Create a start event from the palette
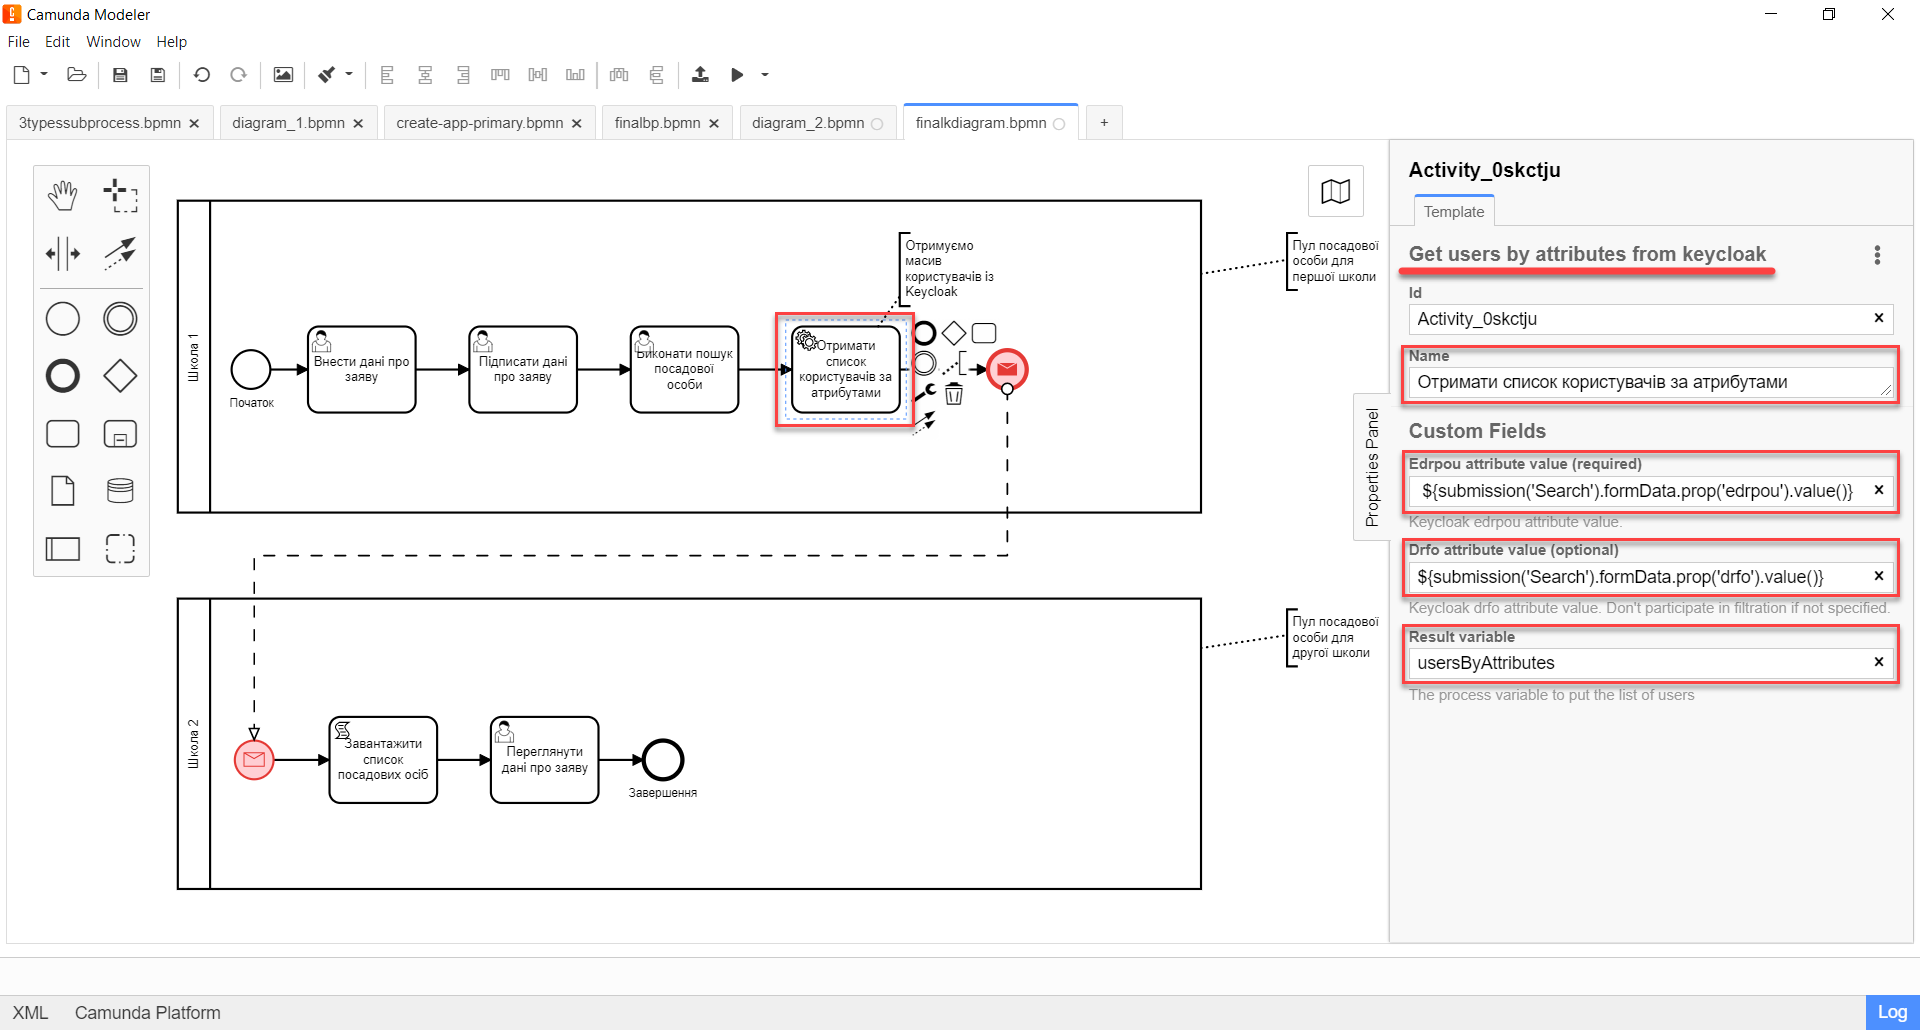Viewport: 1920px width, 1030px height. (63, 319)
